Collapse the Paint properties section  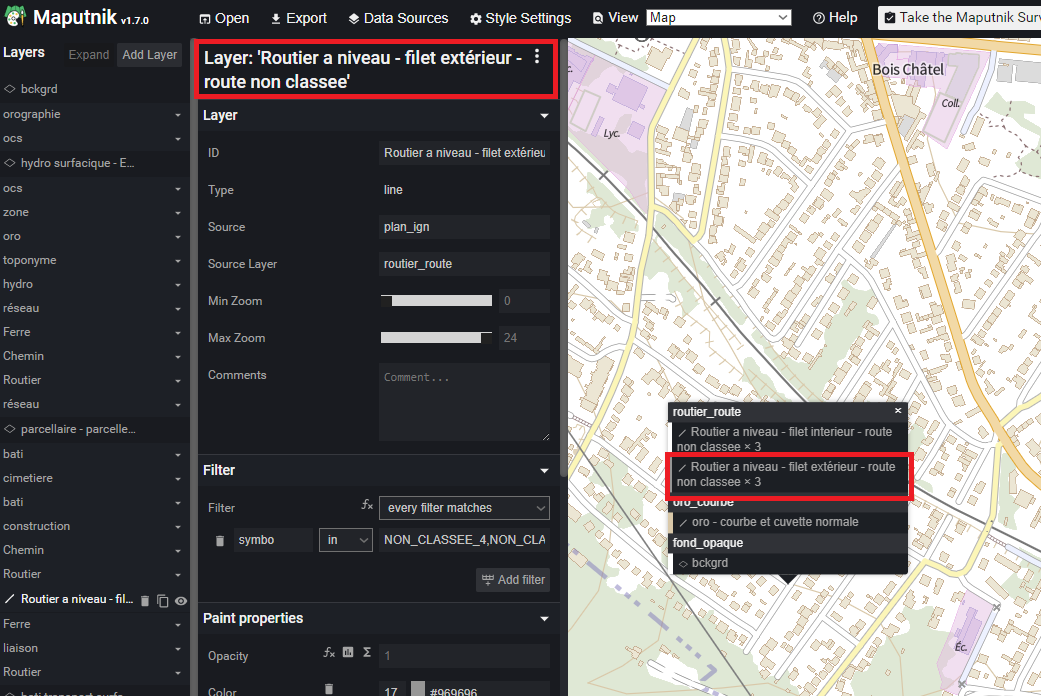[544, 619]
